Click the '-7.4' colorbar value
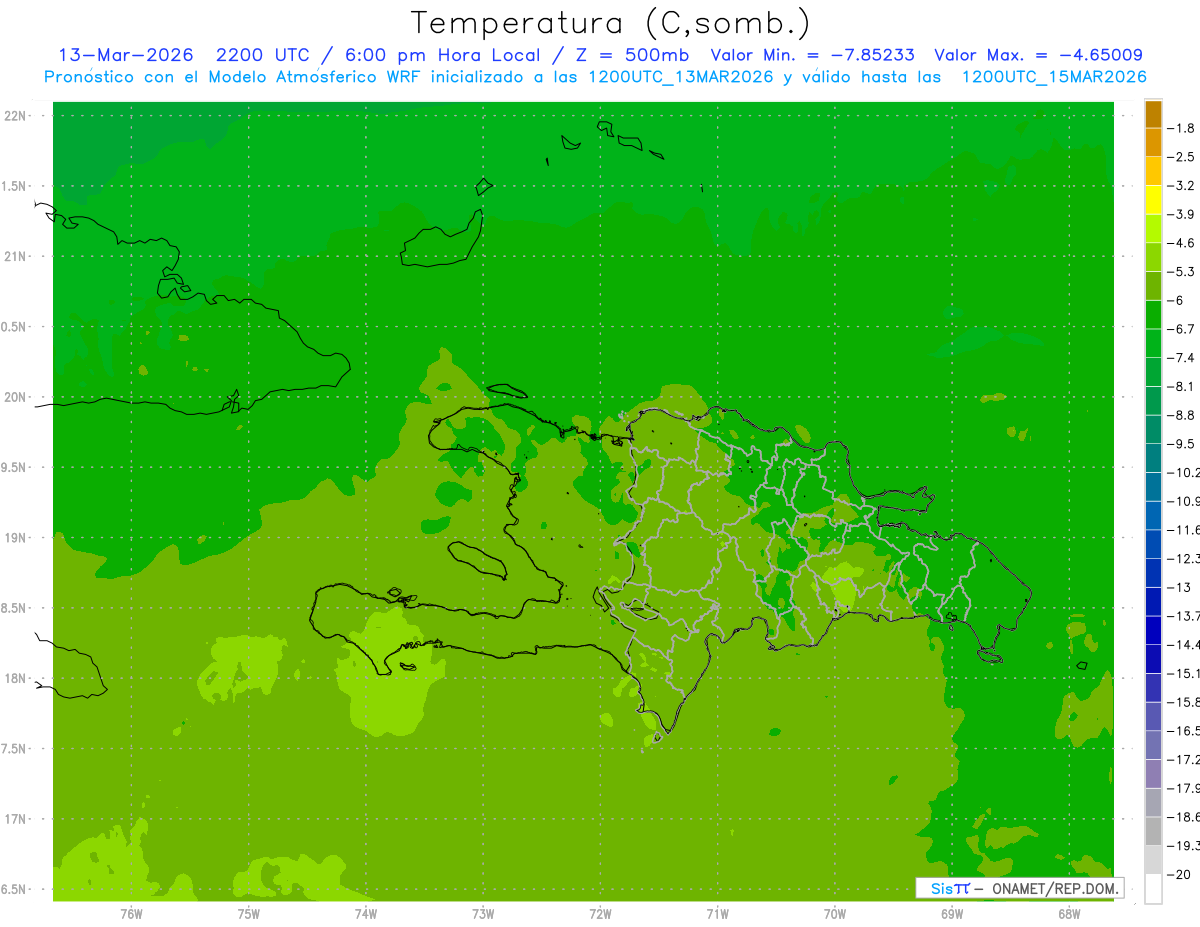The image size is (1200, 927). 1181,358
